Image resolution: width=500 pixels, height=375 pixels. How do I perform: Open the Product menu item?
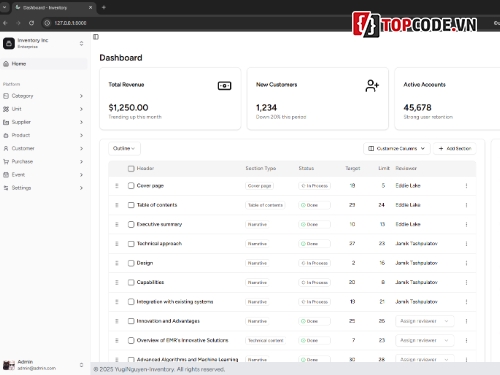tap(44, 135)
